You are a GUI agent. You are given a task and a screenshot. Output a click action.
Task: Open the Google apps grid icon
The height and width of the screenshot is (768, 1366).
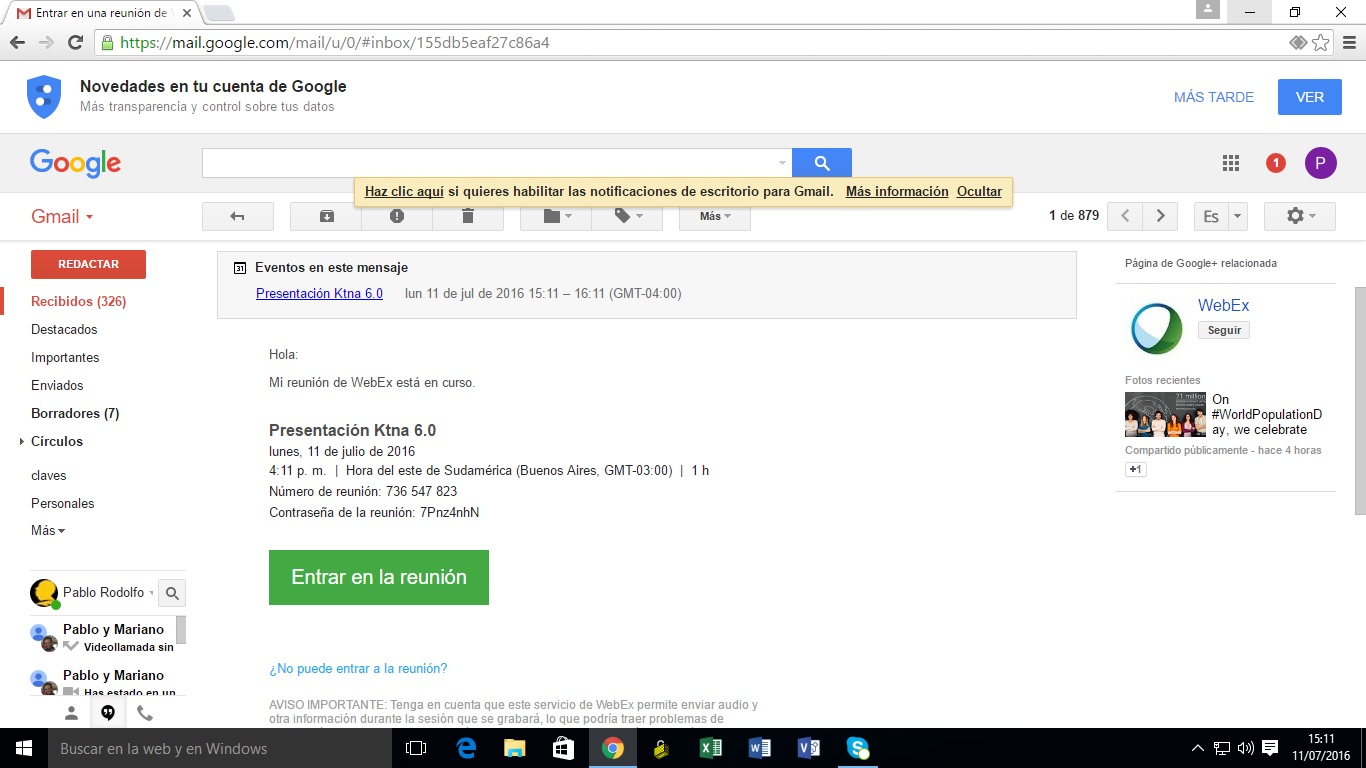tap(1231, 163)
